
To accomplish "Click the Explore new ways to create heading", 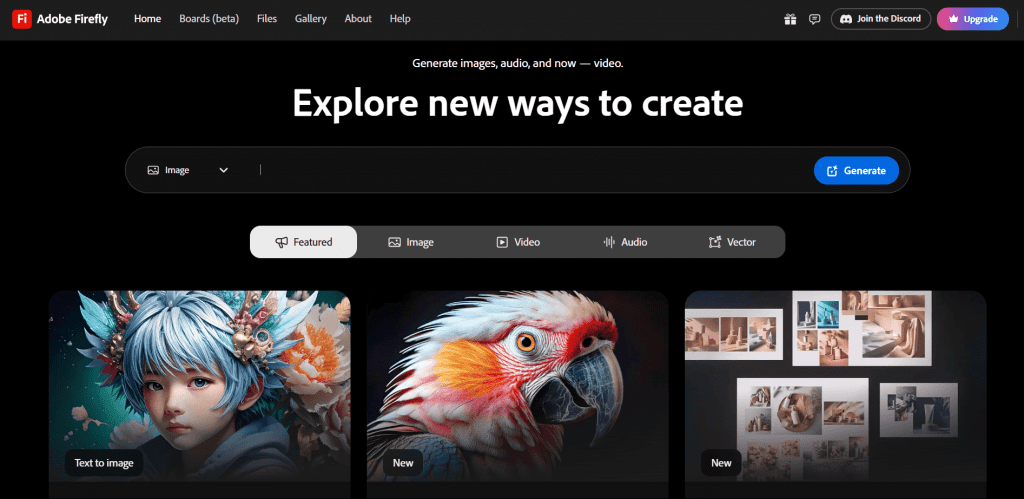I will (518, 103).
